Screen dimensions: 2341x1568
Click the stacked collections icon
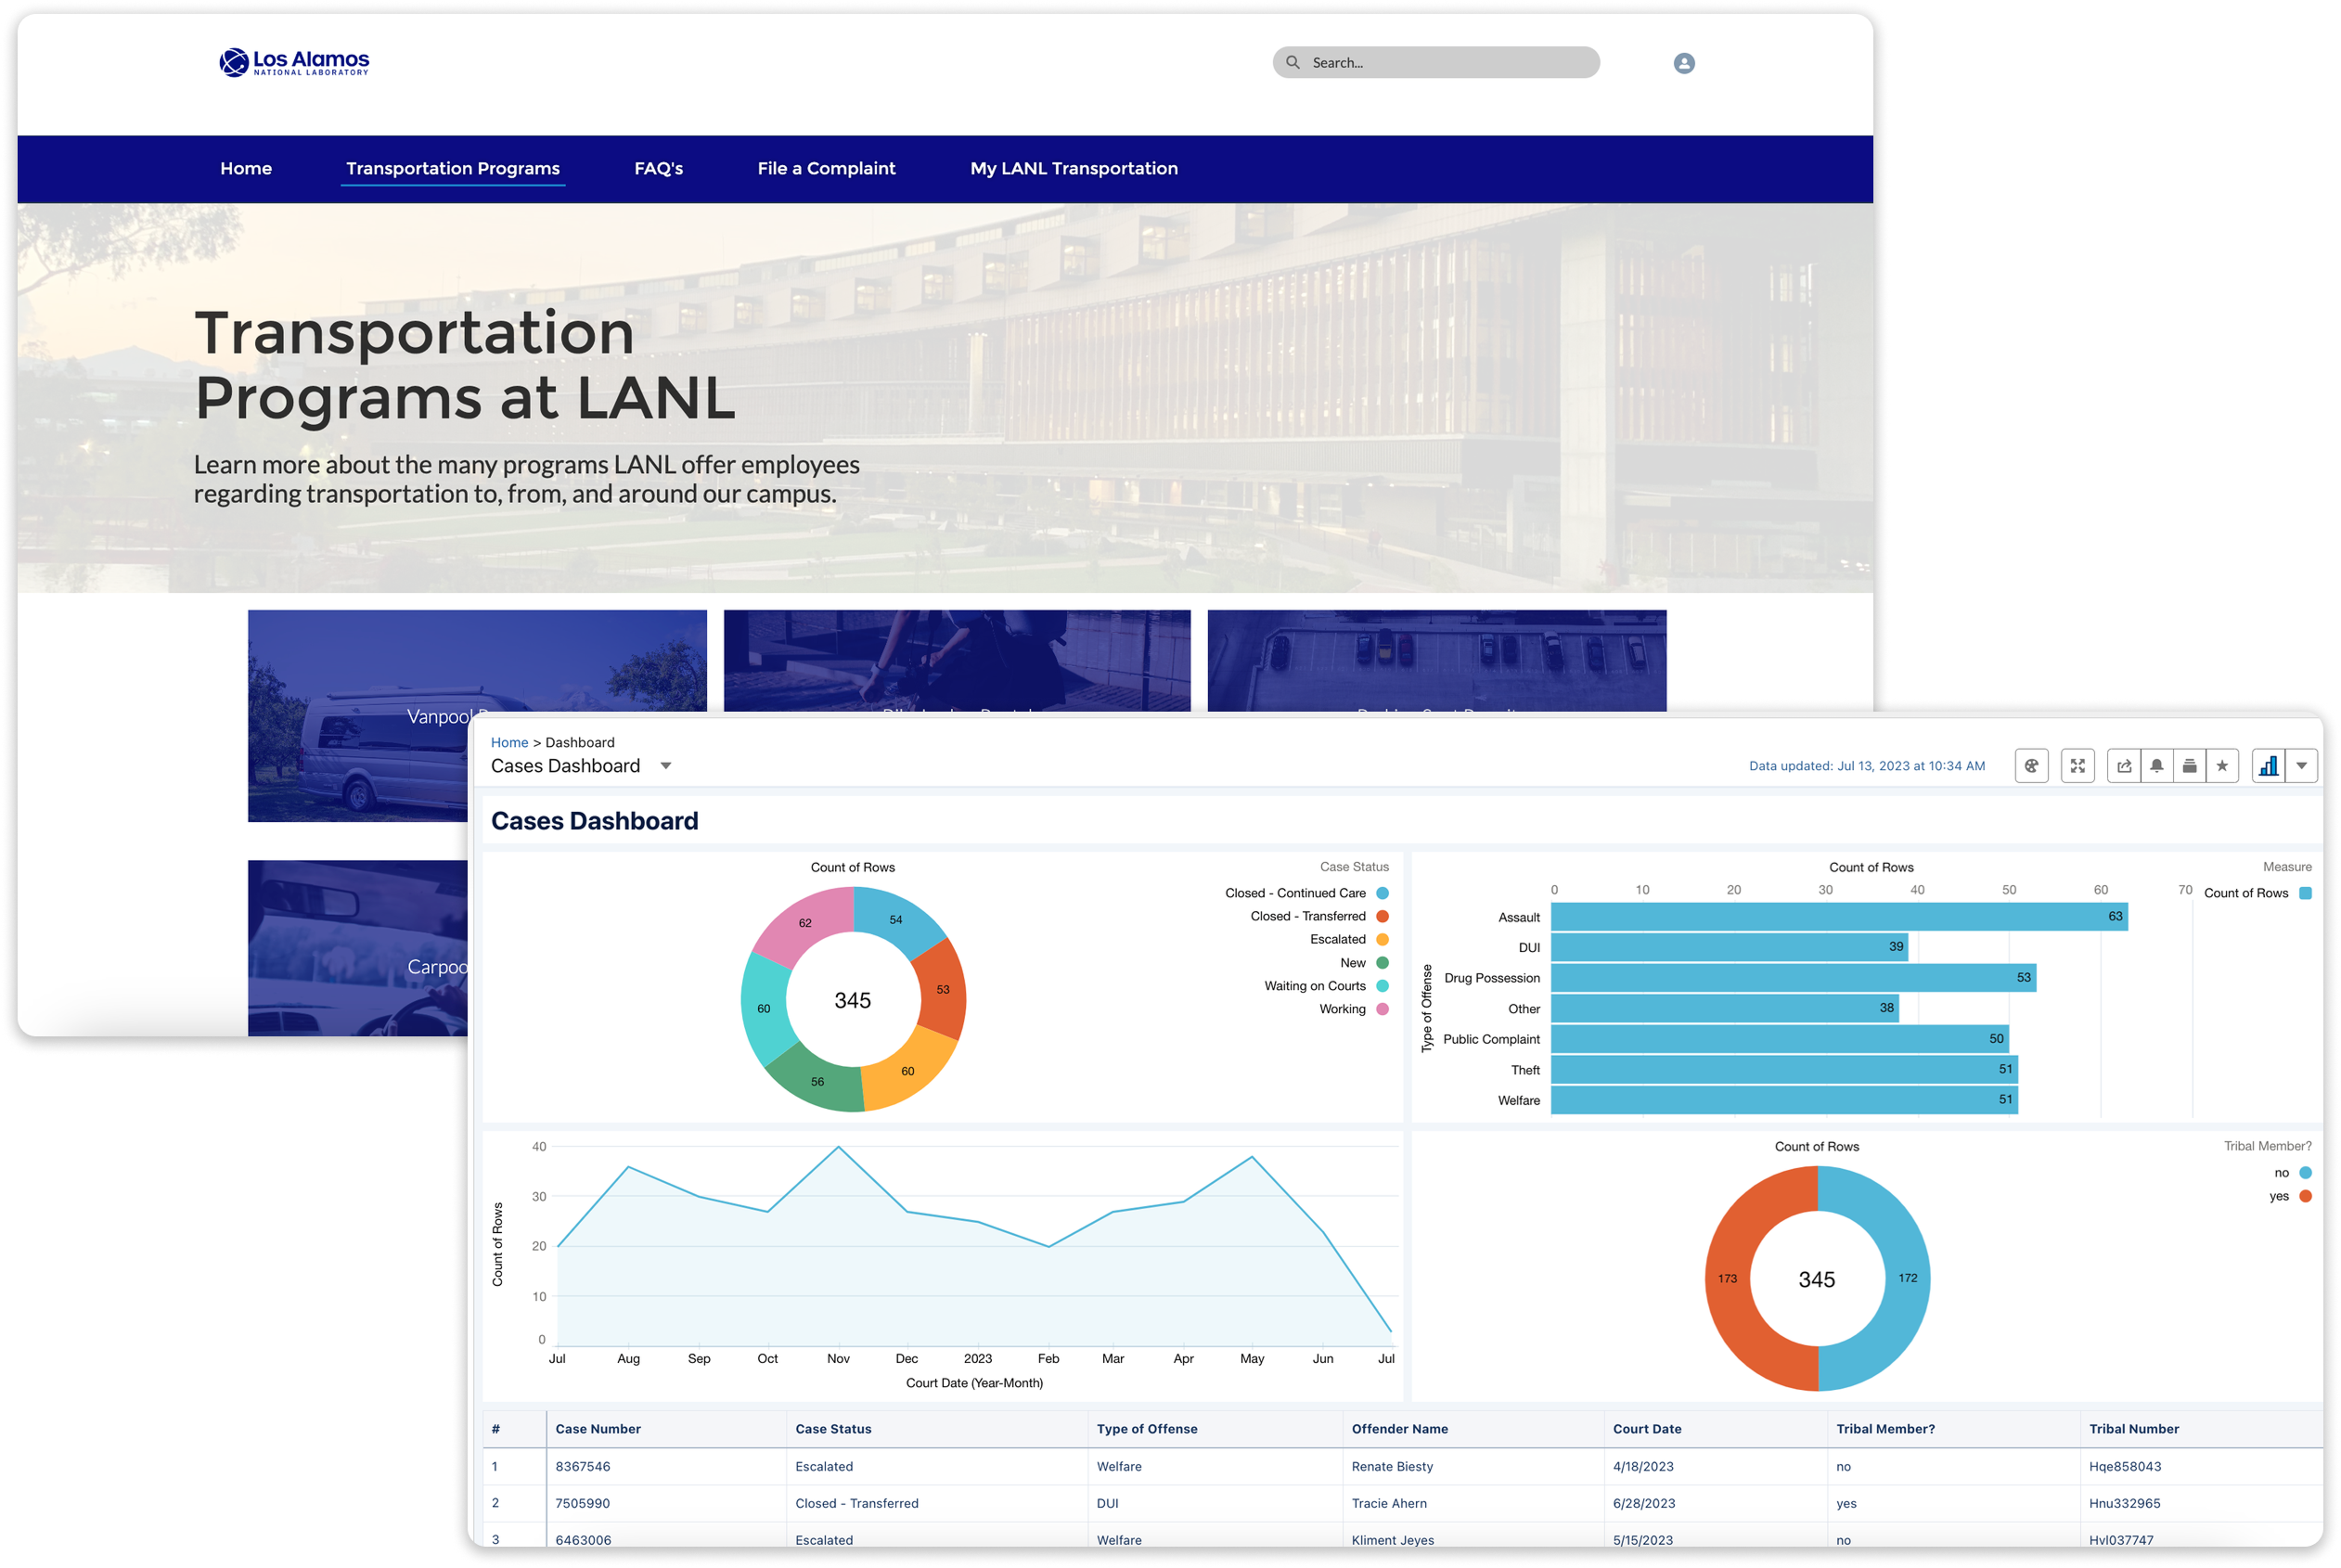[x=2189, y=766]
